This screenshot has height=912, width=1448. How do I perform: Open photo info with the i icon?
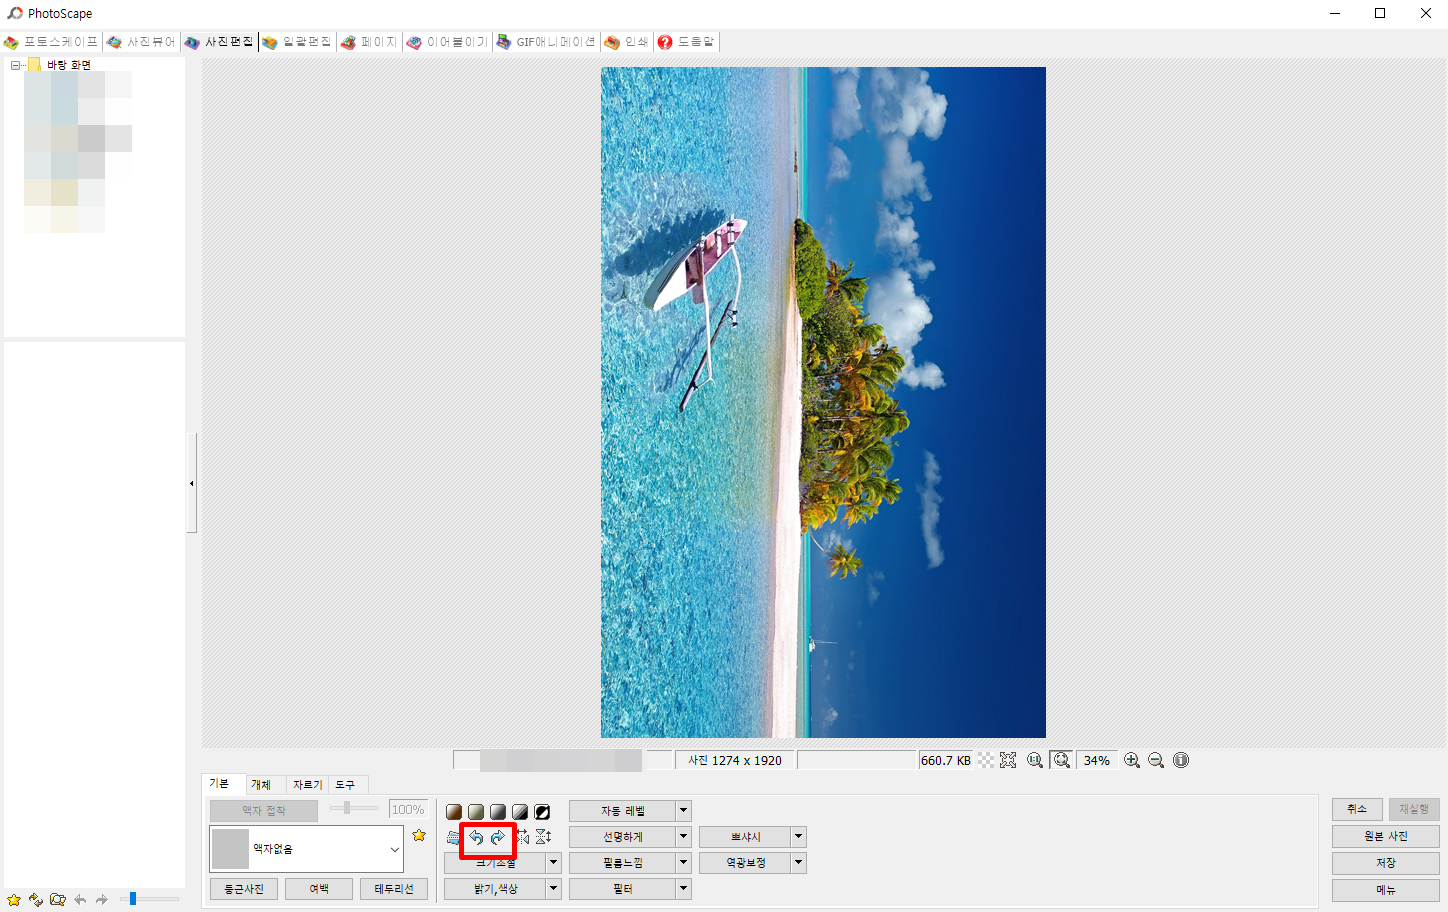tap(1181, 760)
